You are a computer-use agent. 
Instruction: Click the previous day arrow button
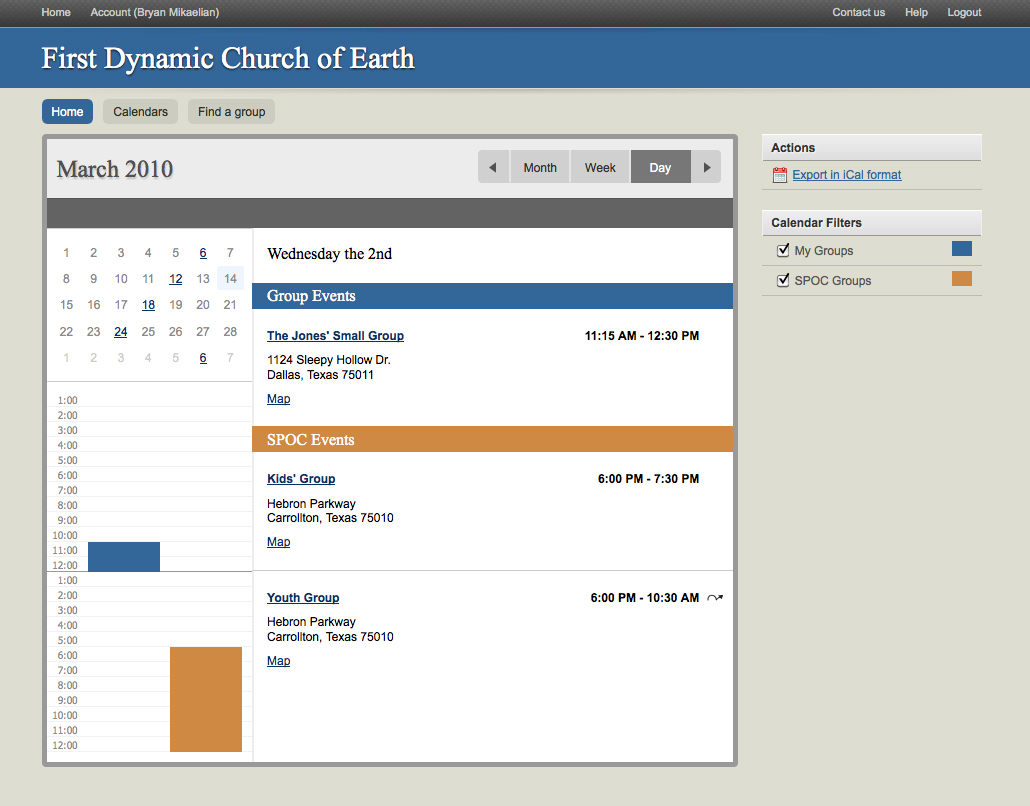[493, 167]
